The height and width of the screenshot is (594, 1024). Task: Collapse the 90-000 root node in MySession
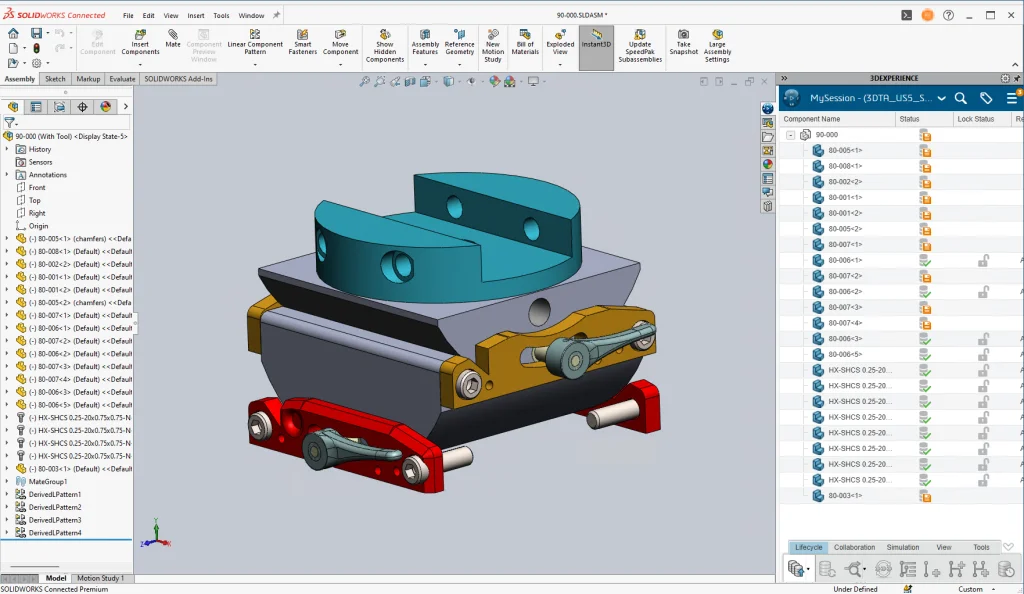point(790,135)
